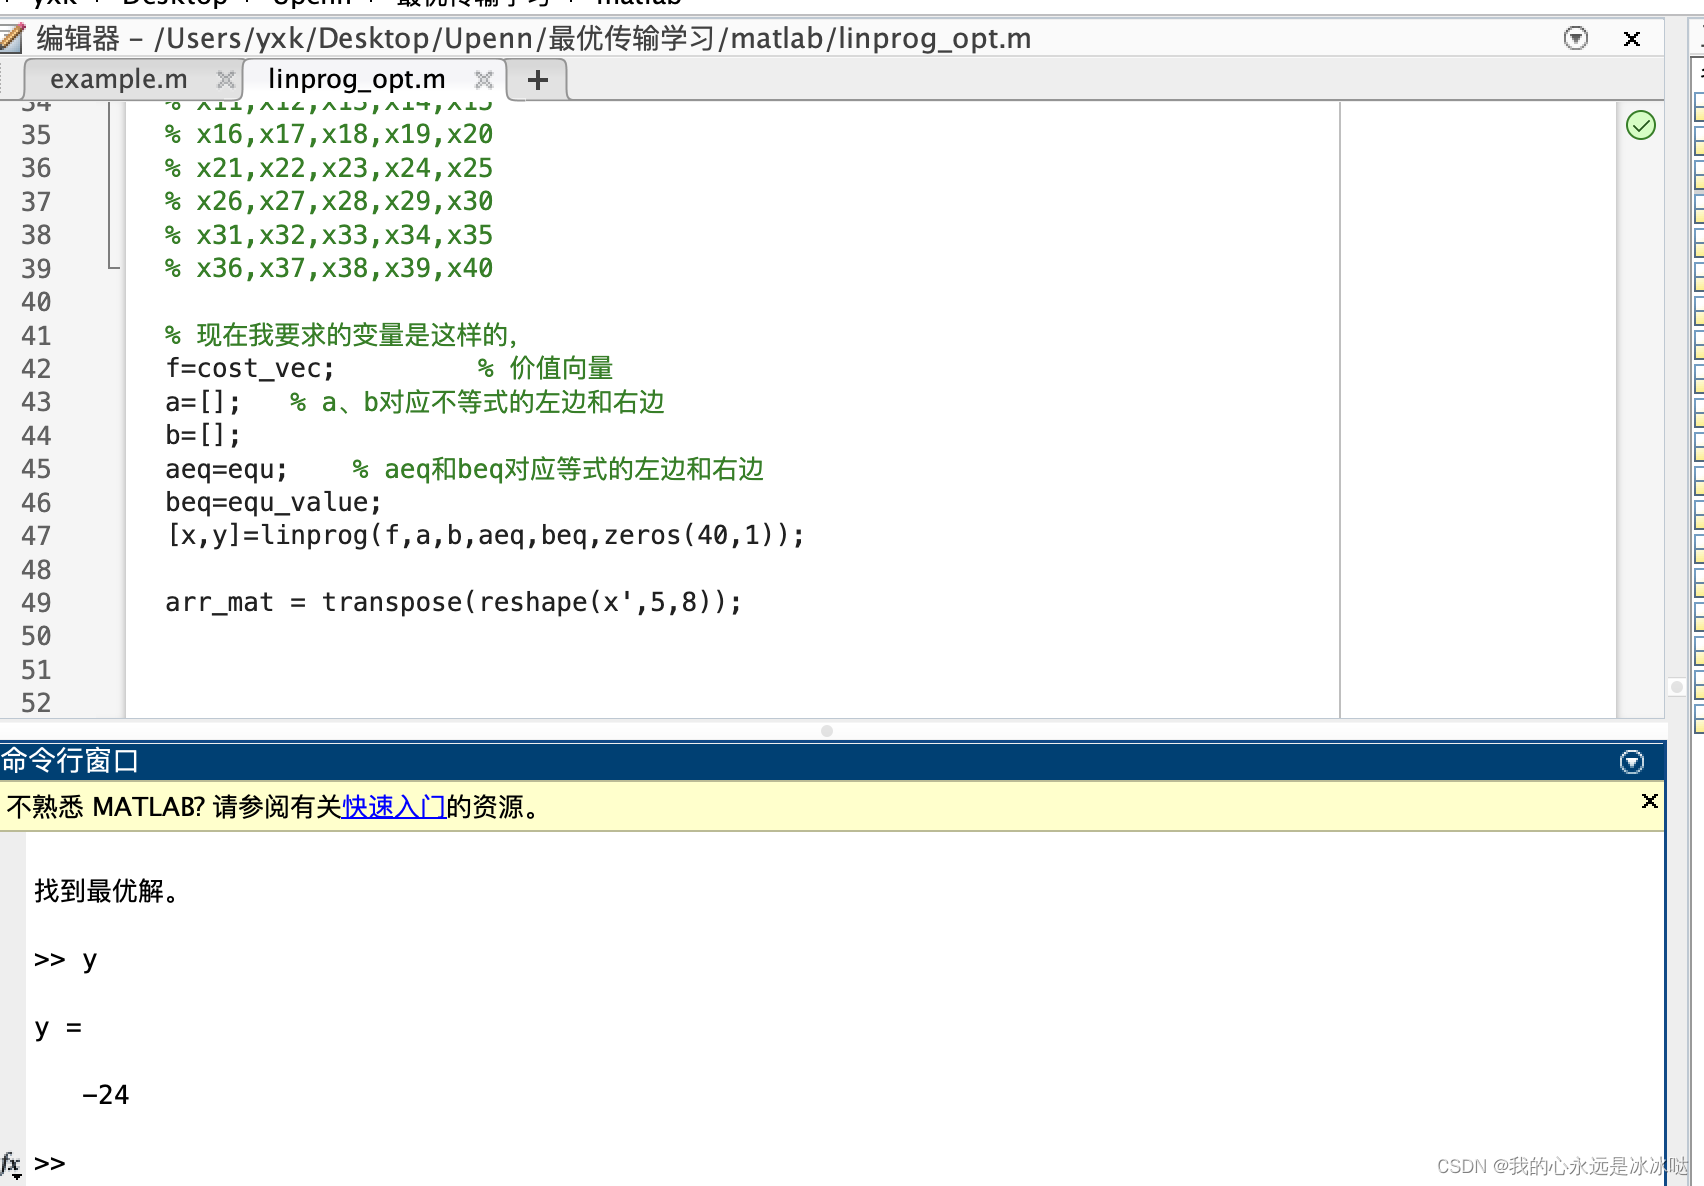Image resolution: width=1704 pixels, height=1186 pixels.
Task: Click the -24 output value
Action: tap(105, 1095)
